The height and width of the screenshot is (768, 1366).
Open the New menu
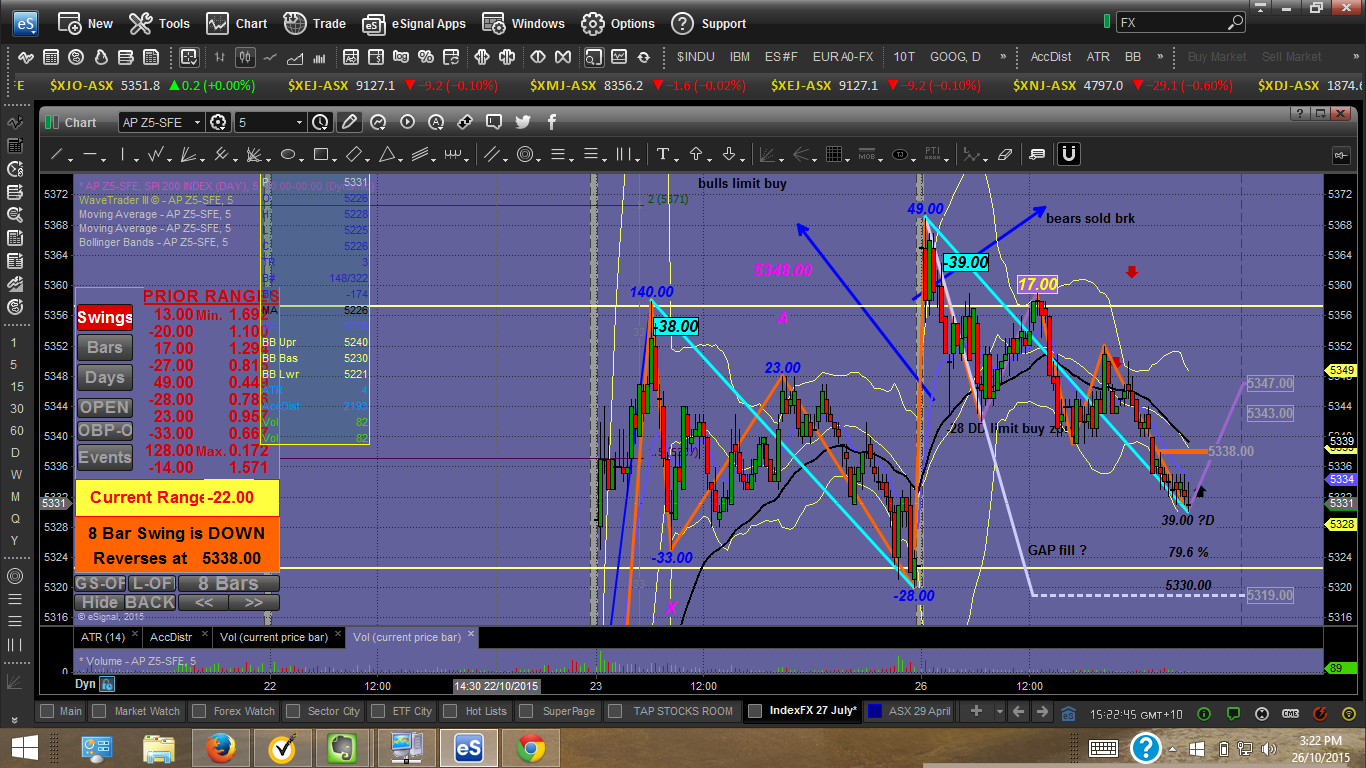pos(85,23)
